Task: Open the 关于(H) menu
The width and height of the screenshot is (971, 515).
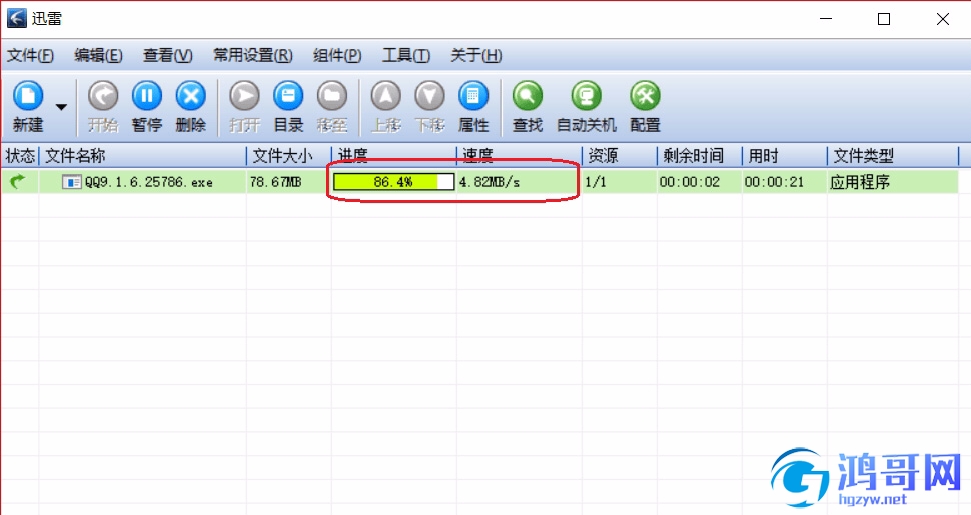Action: tap(476, 56)
